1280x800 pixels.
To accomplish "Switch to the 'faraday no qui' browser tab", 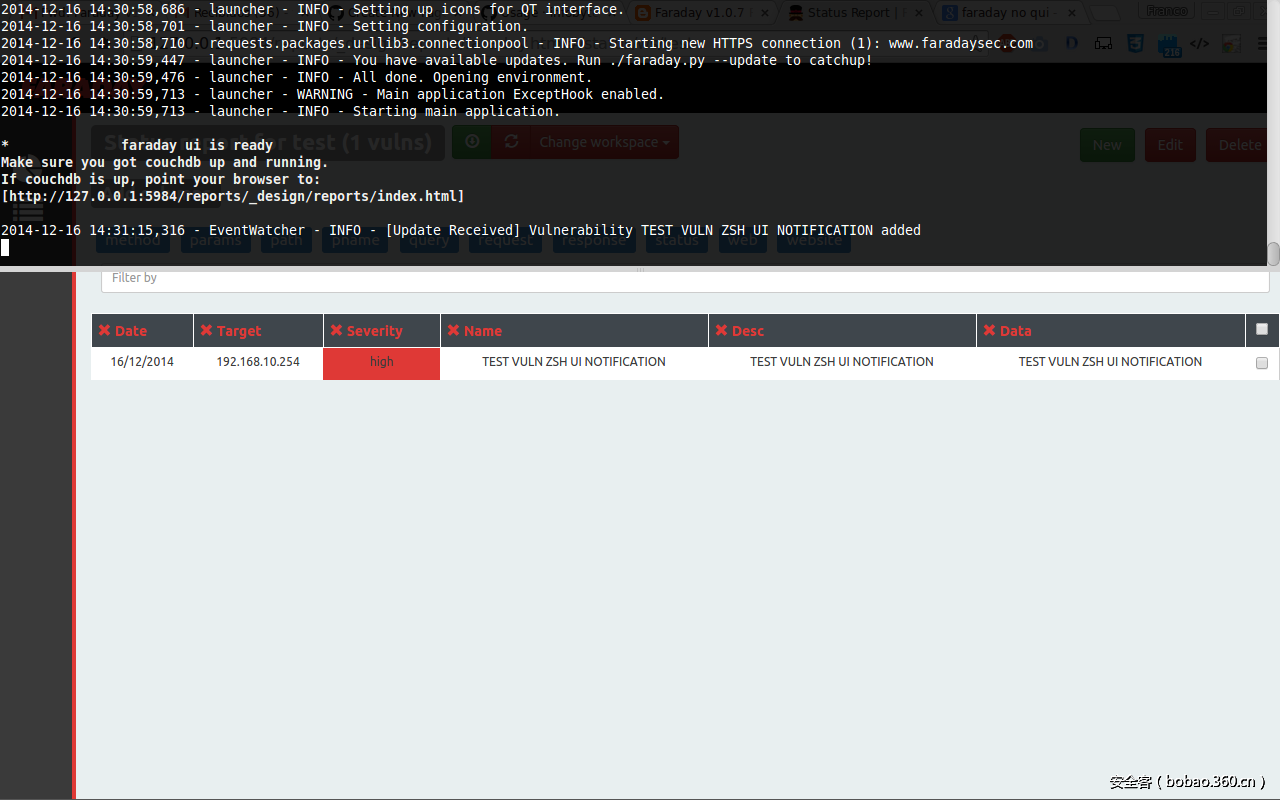I will point(1010,13).
